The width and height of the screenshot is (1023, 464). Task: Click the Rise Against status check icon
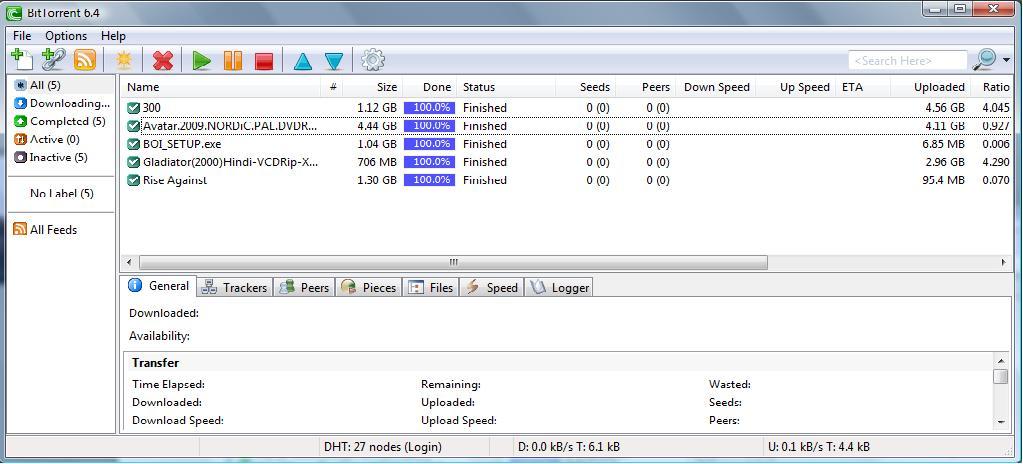(x=134, y=180)
